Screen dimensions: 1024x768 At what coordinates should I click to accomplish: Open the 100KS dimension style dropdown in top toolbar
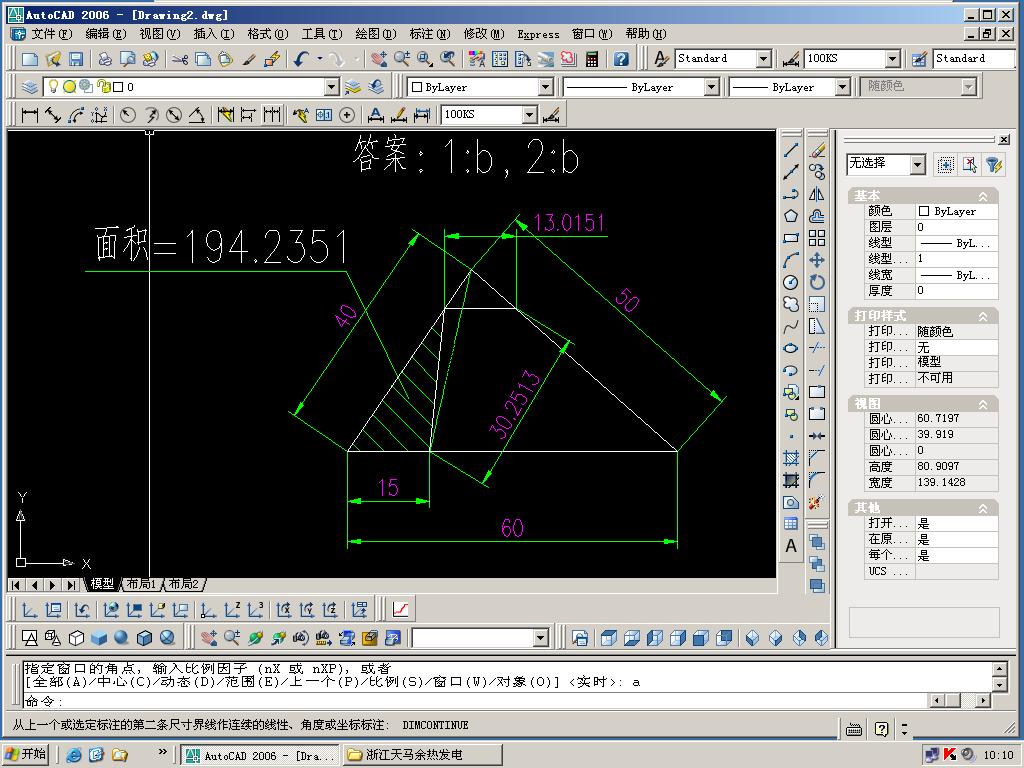893,59
